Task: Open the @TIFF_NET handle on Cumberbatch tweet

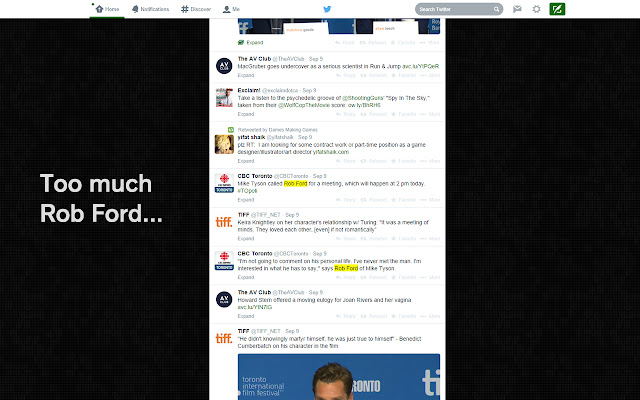Action: pos(266,331)
